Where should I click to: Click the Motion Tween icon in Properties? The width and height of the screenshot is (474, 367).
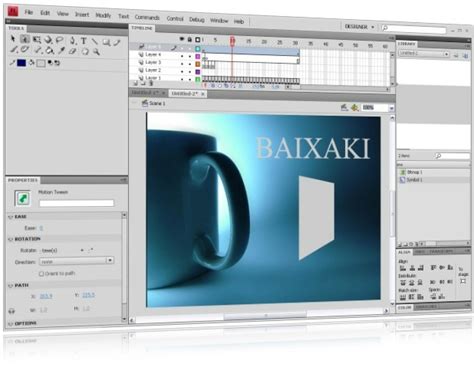coord(23,199)
